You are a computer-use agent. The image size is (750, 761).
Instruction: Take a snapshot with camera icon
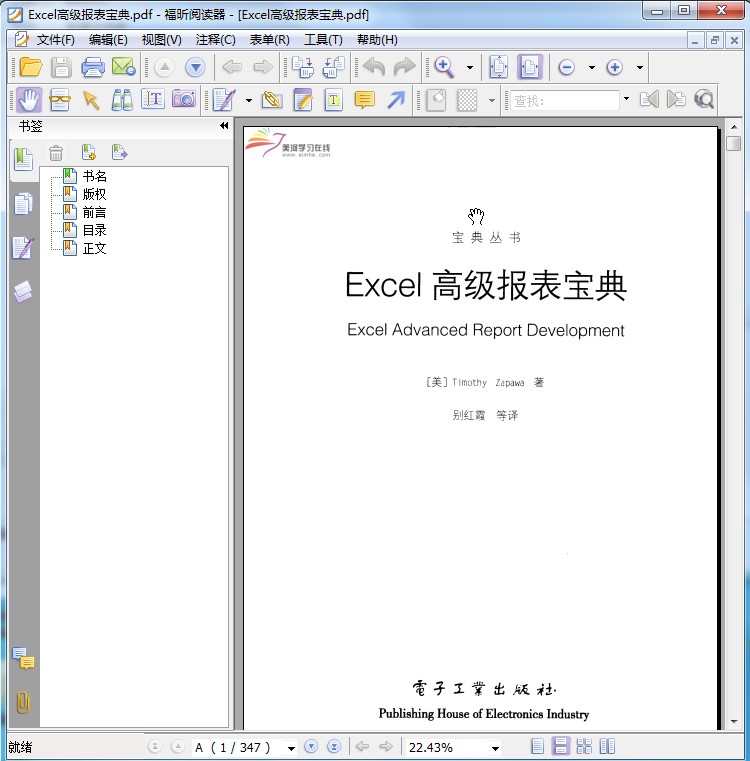point(184,100)
